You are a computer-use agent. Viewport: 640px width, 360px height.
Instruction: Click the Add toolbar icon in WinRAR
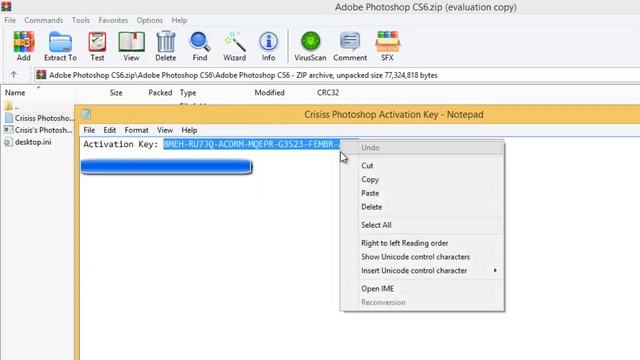[x=24, y=46]
